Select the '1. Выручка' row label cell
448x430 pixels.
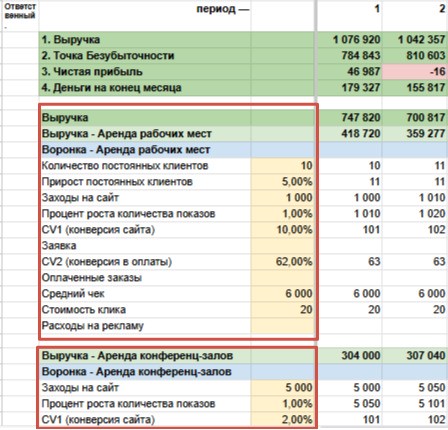[x=145, y=40]
